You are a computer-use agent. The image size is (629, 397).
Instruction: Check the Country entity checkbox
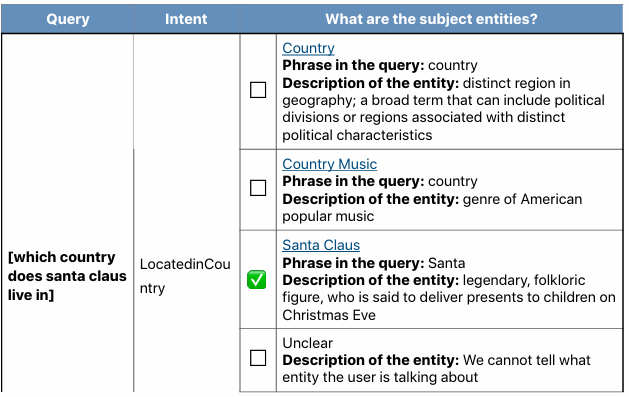point(258,90)
